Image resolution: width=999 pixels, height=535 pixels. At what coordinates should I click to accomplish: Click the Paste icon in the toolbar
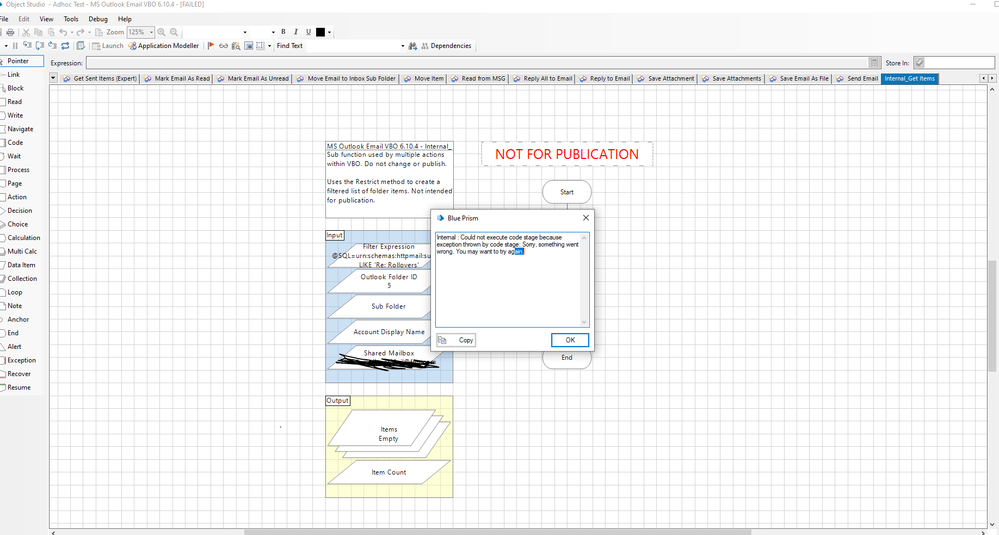coord(51,32)
